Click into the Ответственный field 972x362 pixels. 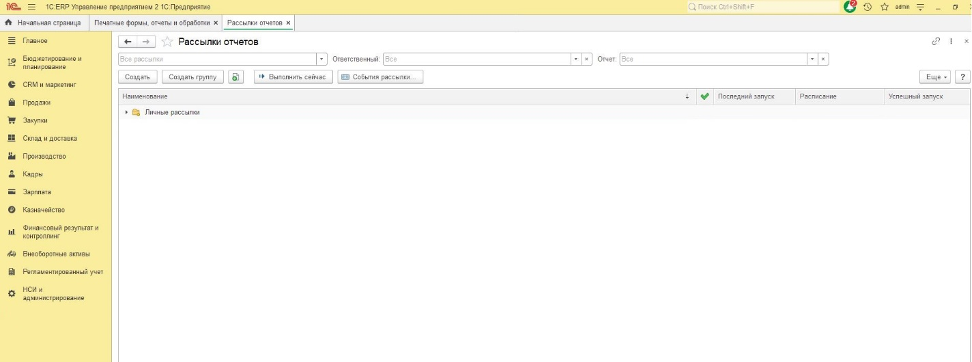[x=477, y=59]
